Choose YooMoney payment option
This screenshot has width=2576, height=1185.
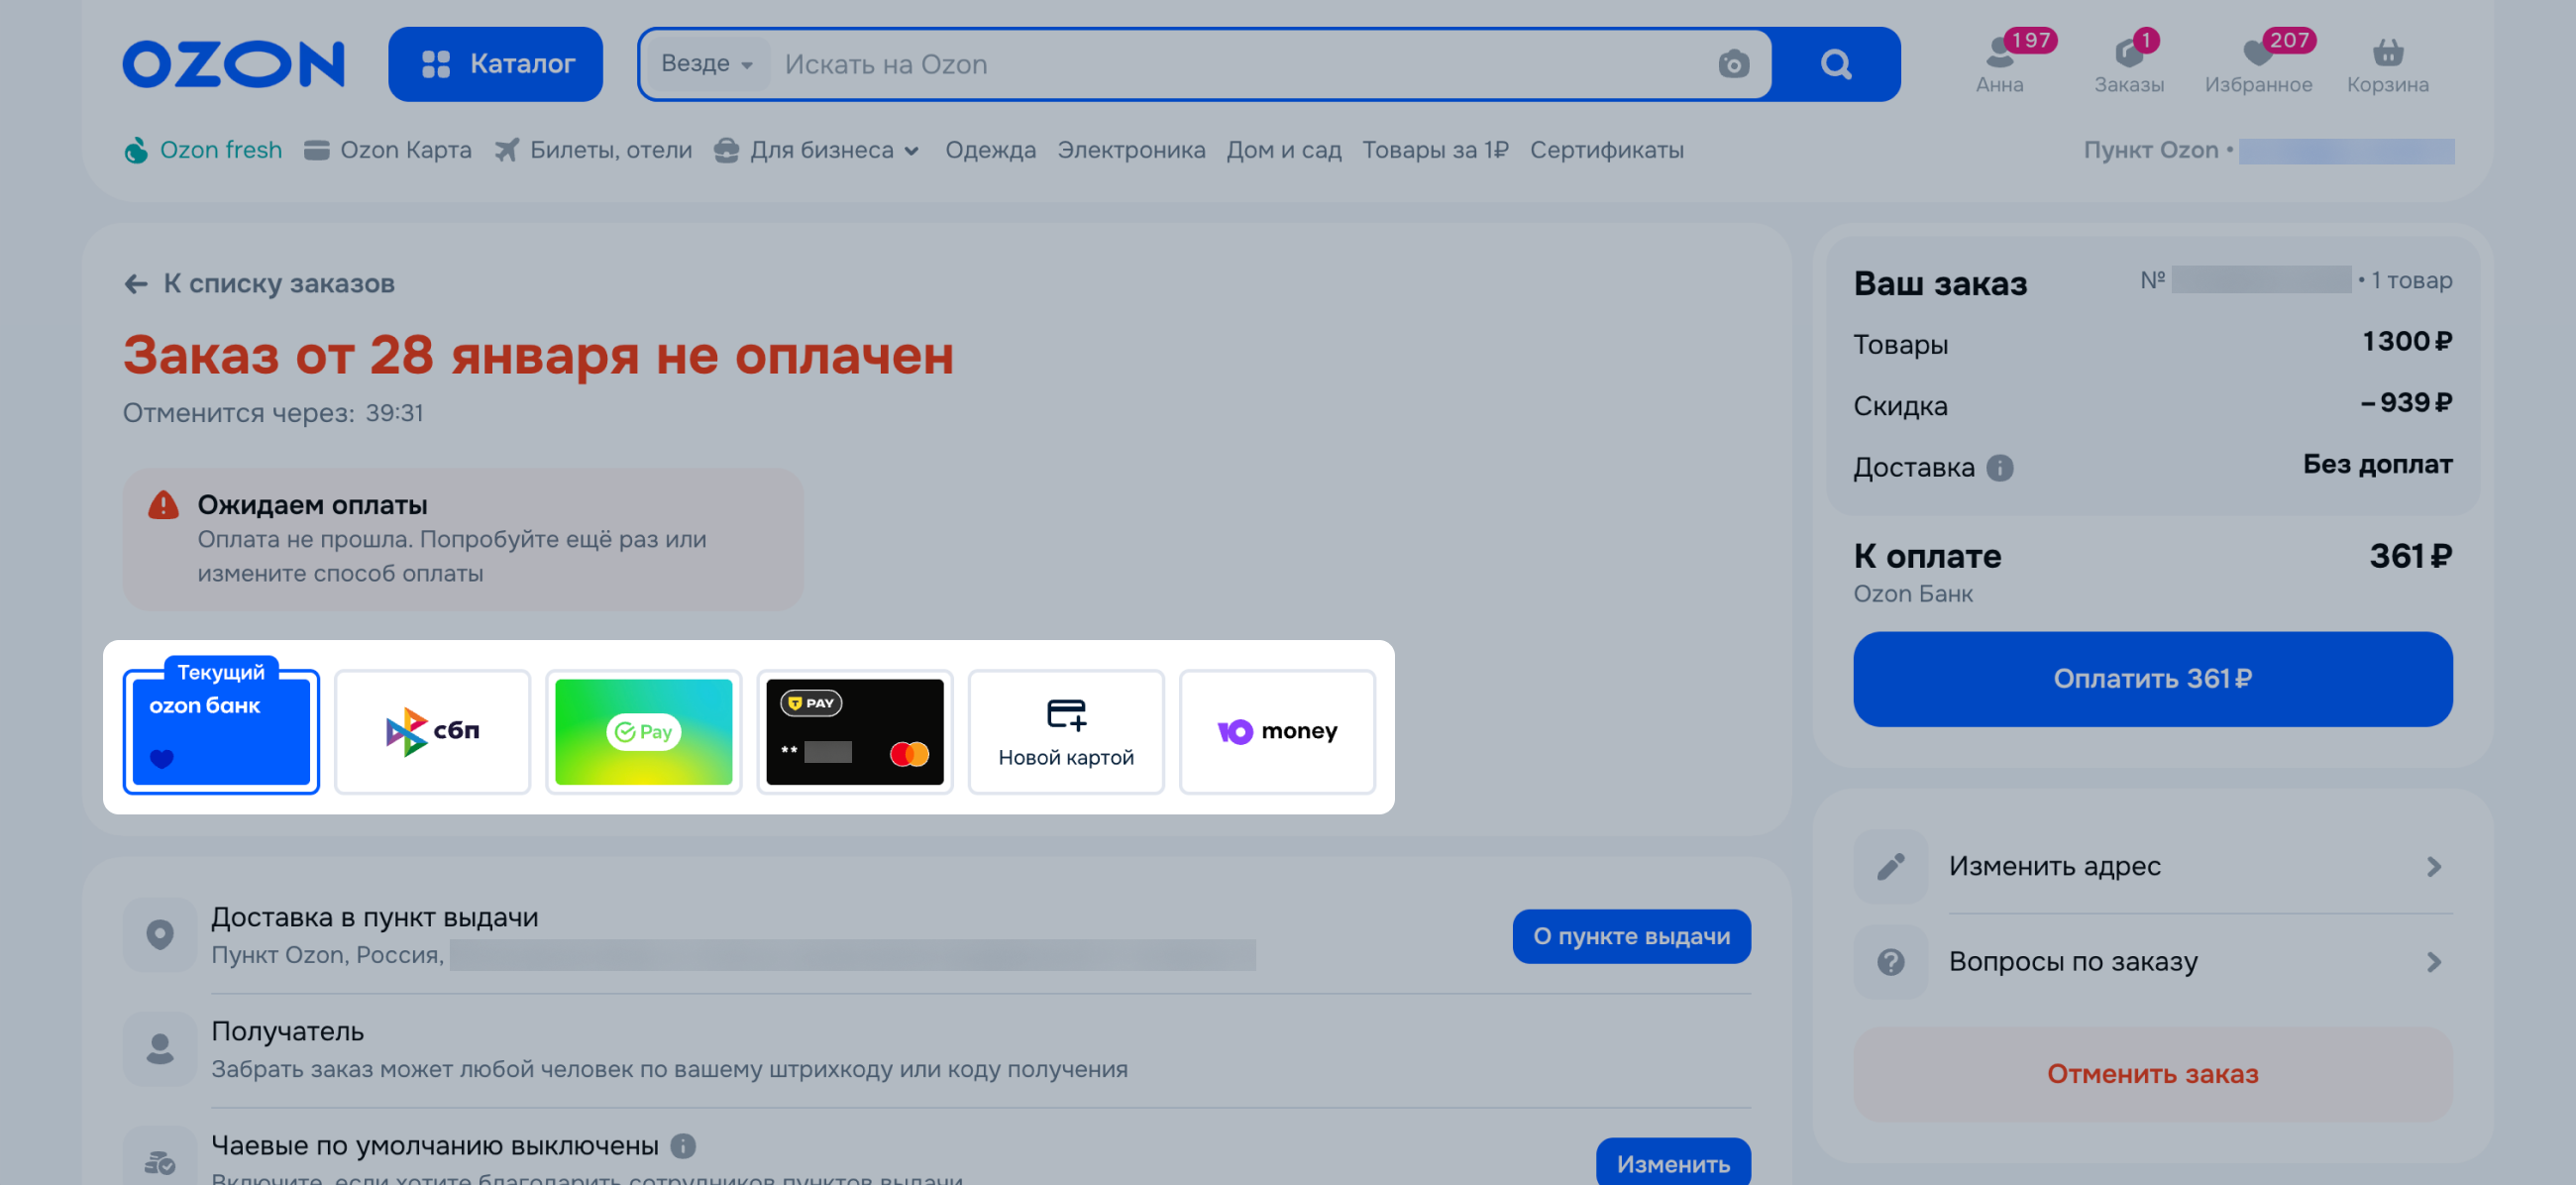pyautogui.click(x=1276, y=731)
